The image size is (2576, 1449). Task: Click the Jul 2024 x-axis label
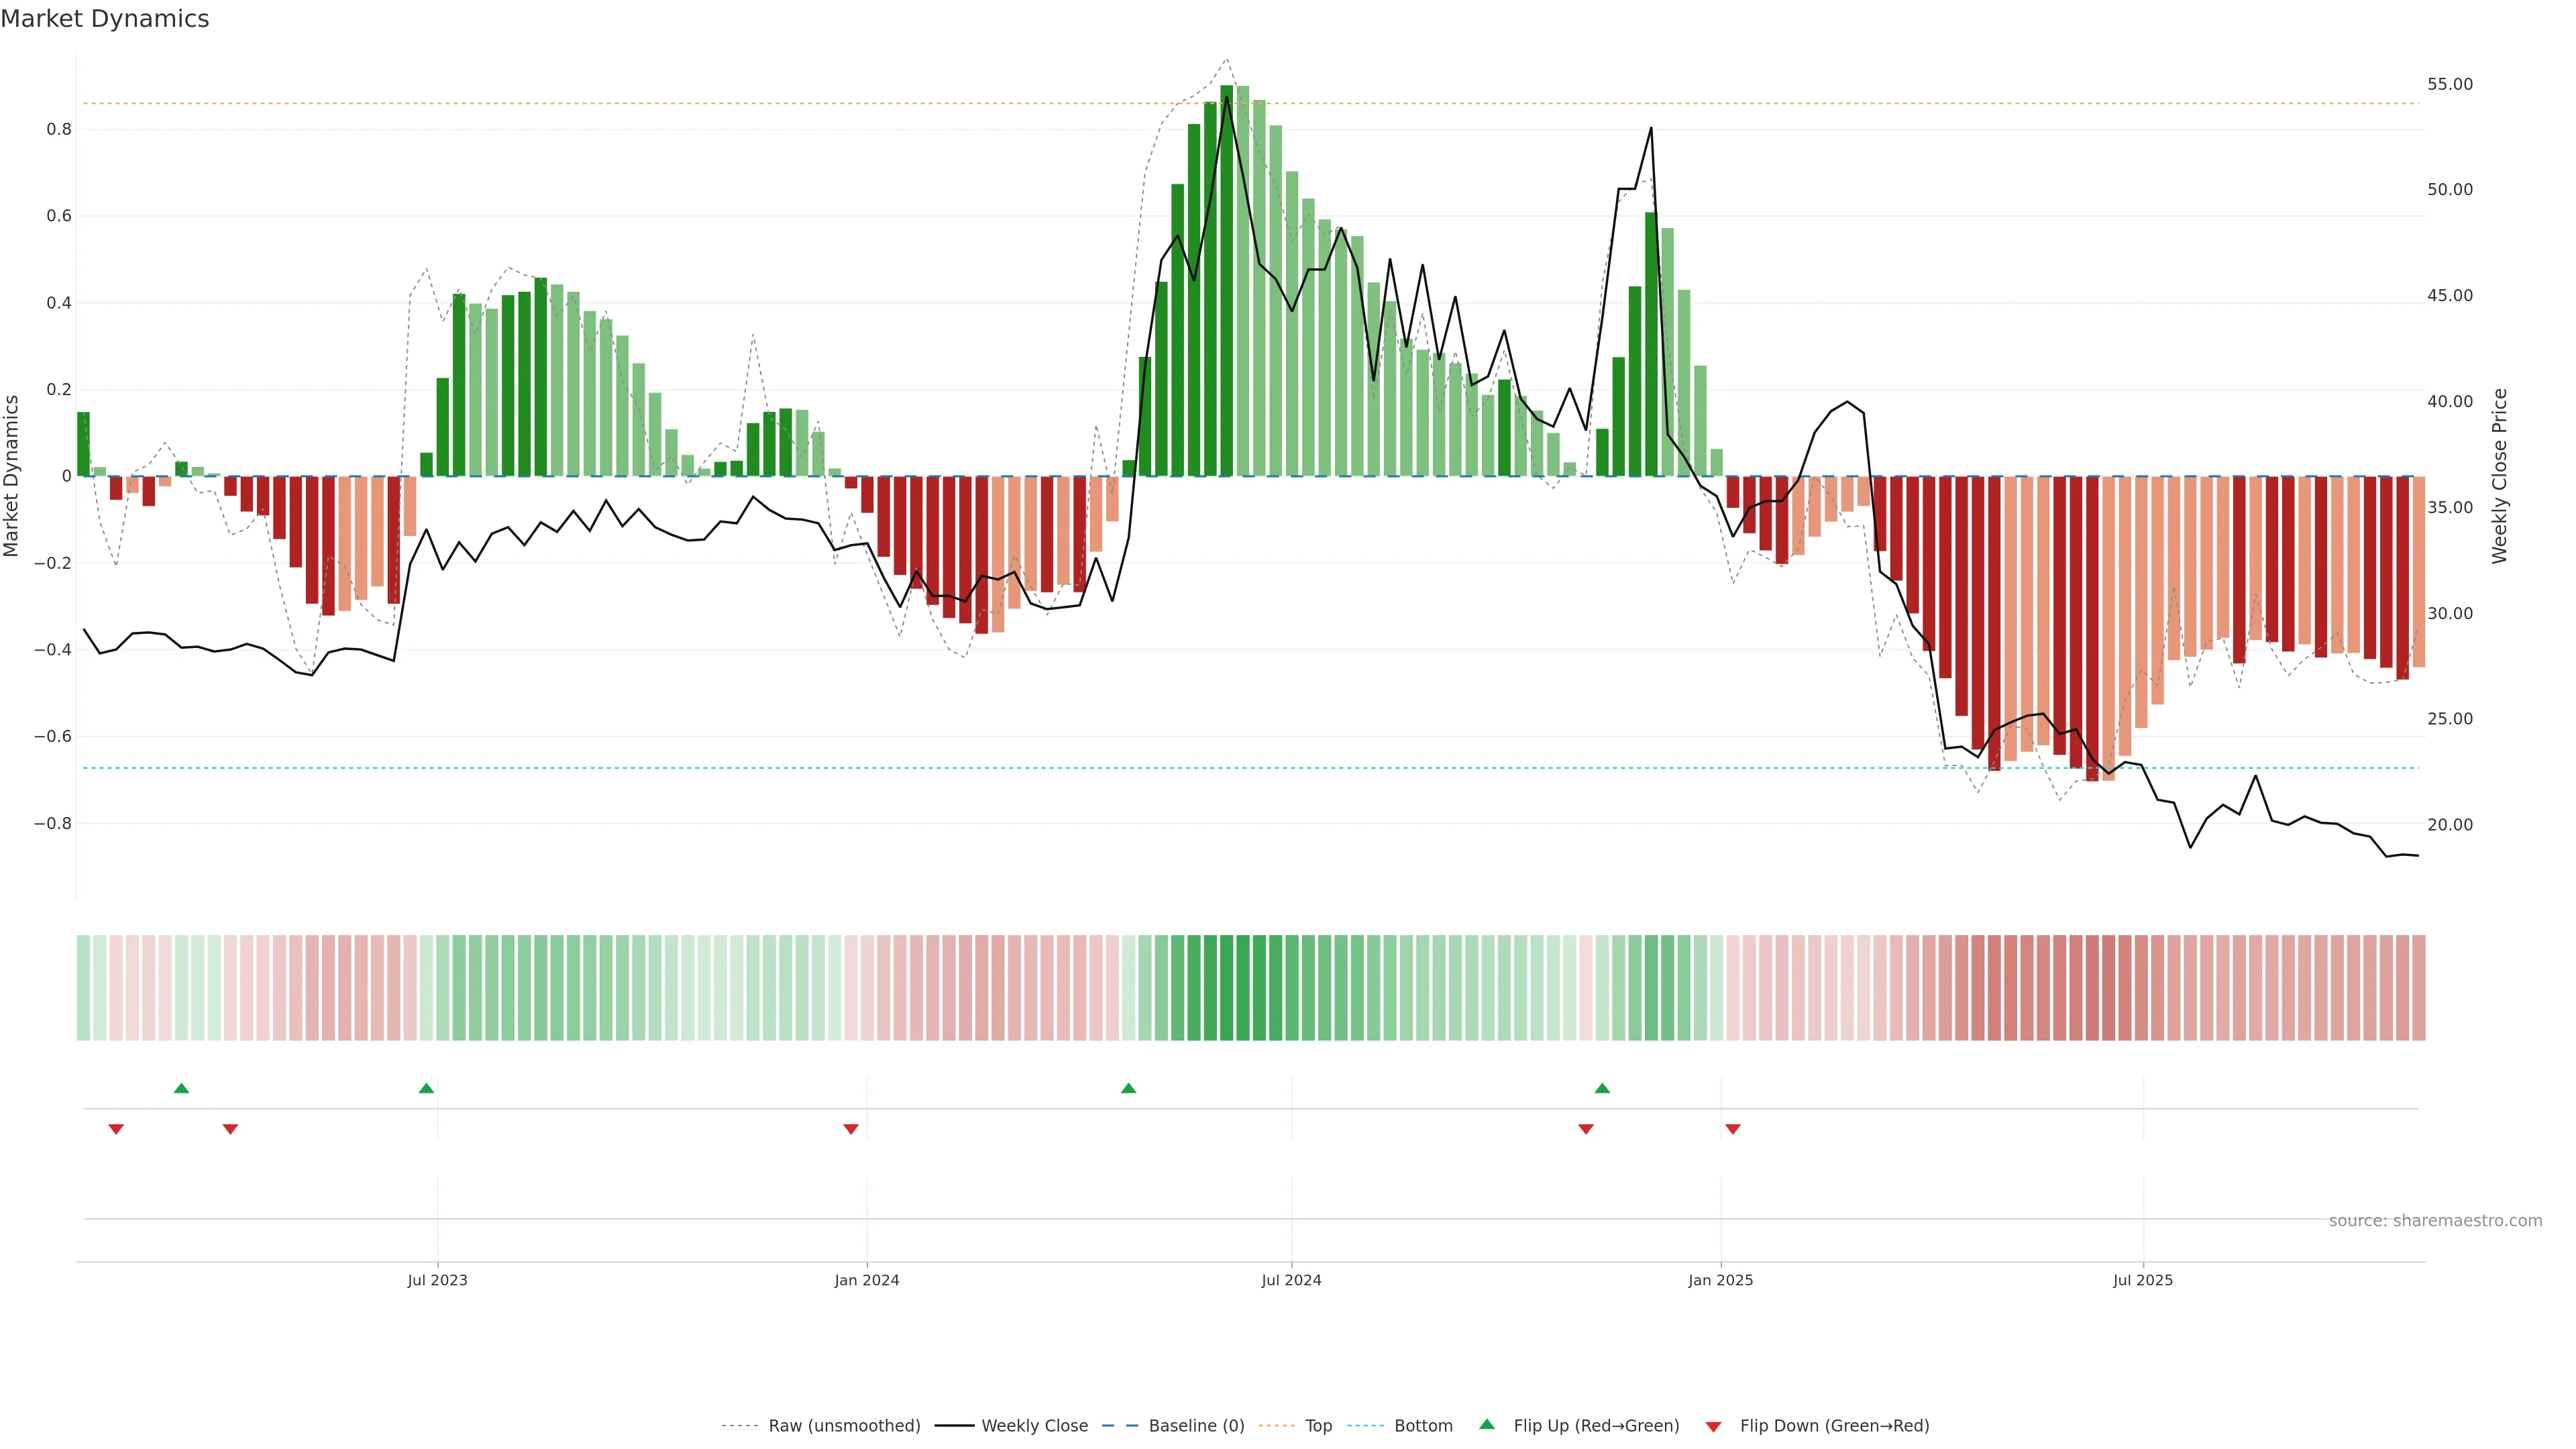coord(1291,1280)
